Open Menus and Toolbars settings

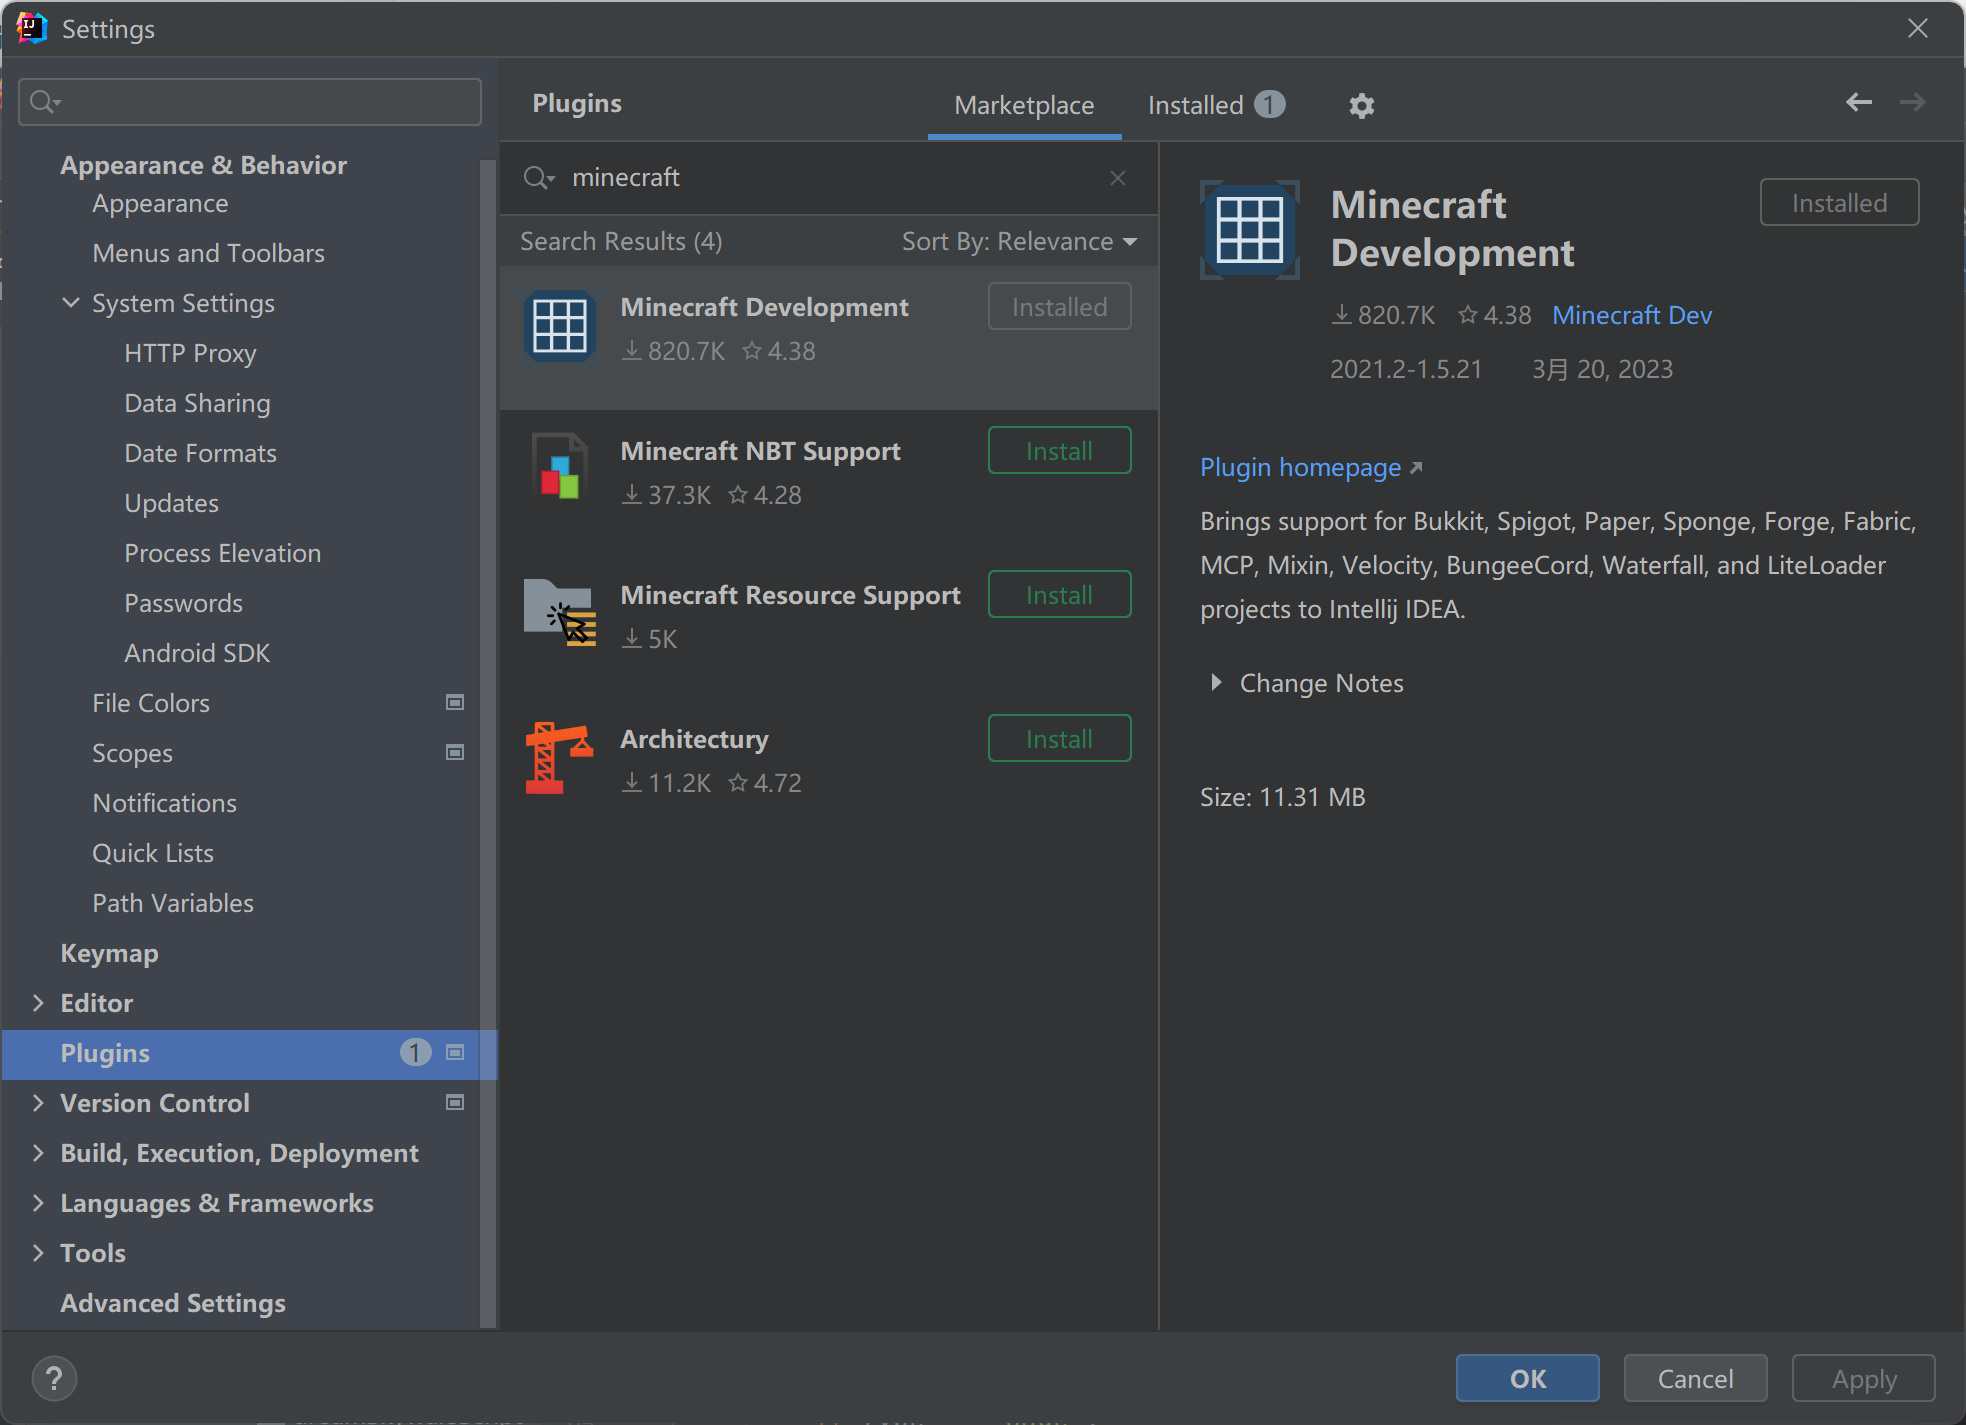[x=208, y=253]
